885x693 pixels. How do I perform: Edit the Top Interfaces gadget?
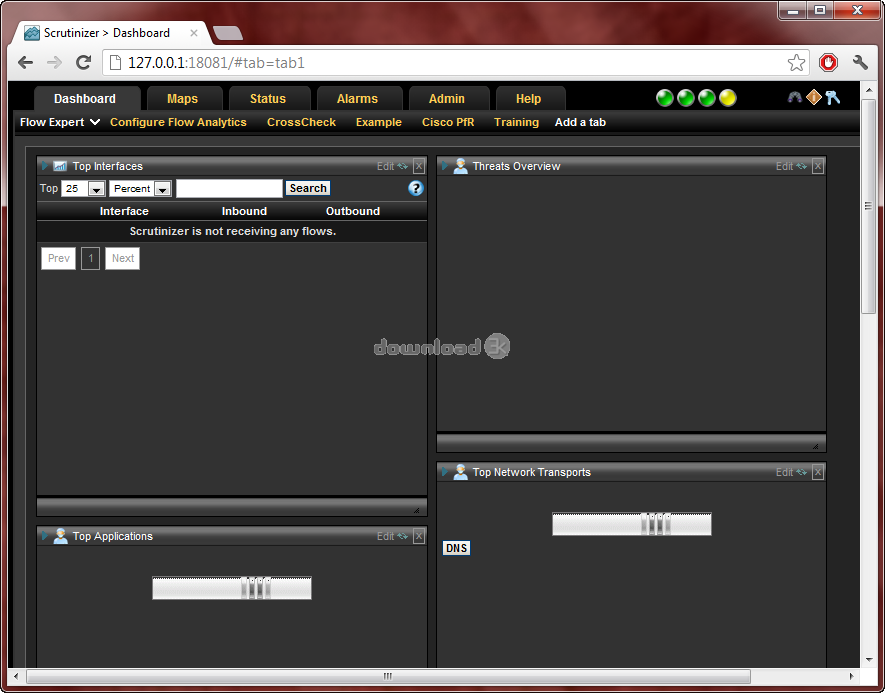(x=385, y=166)
